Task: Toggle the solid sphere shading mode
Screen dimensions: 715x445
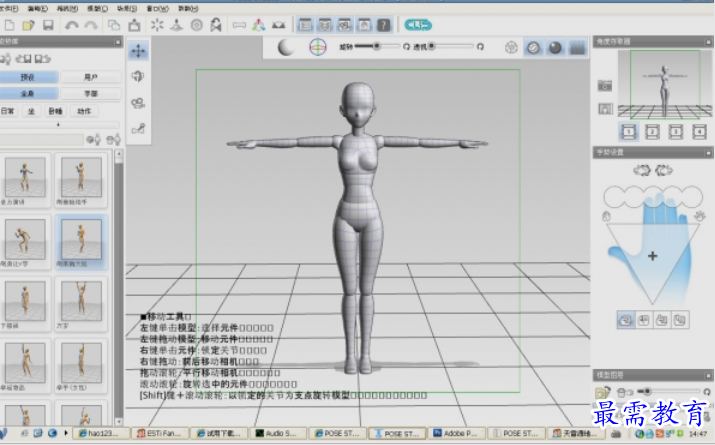Action: 555,47
